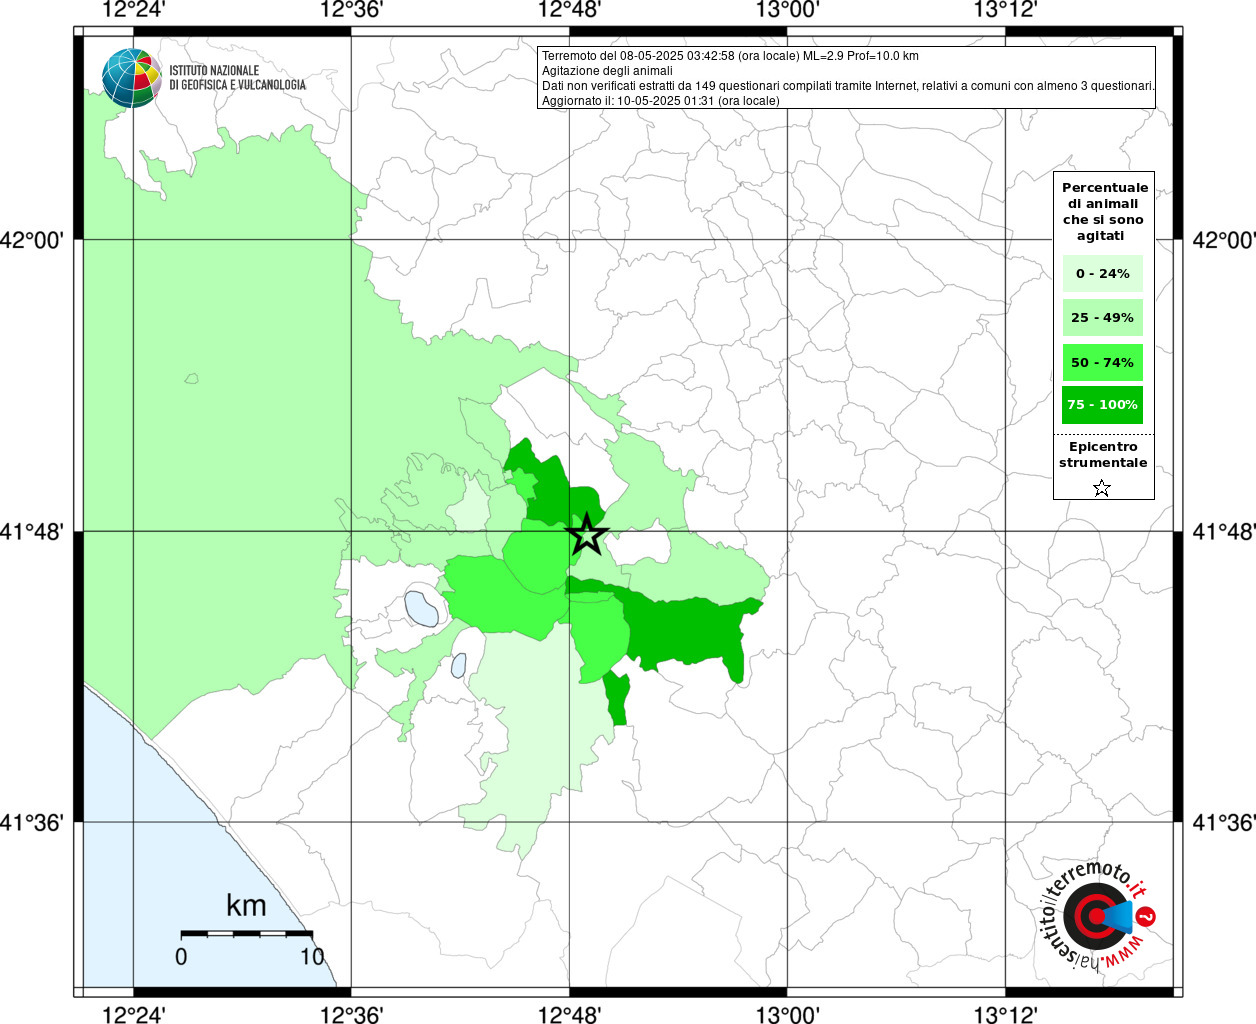Select the 25 - 49% legend swatch
Image resolution: width=1256 pixels, height=1024 pixels.
coord(1102,317)
